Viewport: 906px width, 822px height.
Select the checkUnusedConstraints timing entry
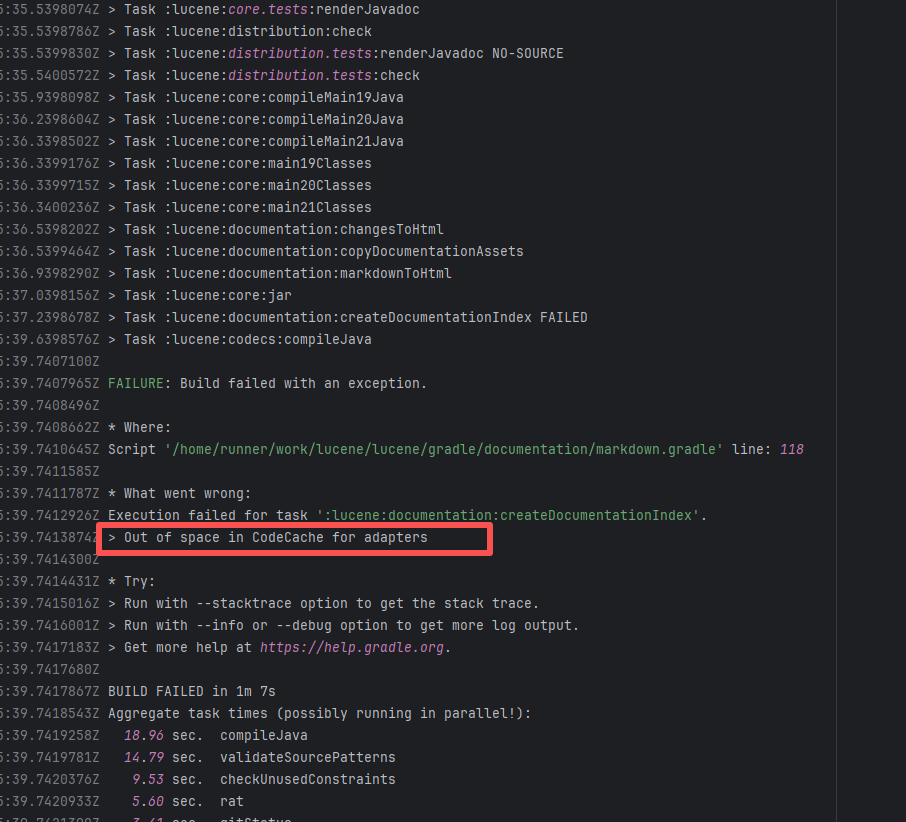tap(307, 779)
